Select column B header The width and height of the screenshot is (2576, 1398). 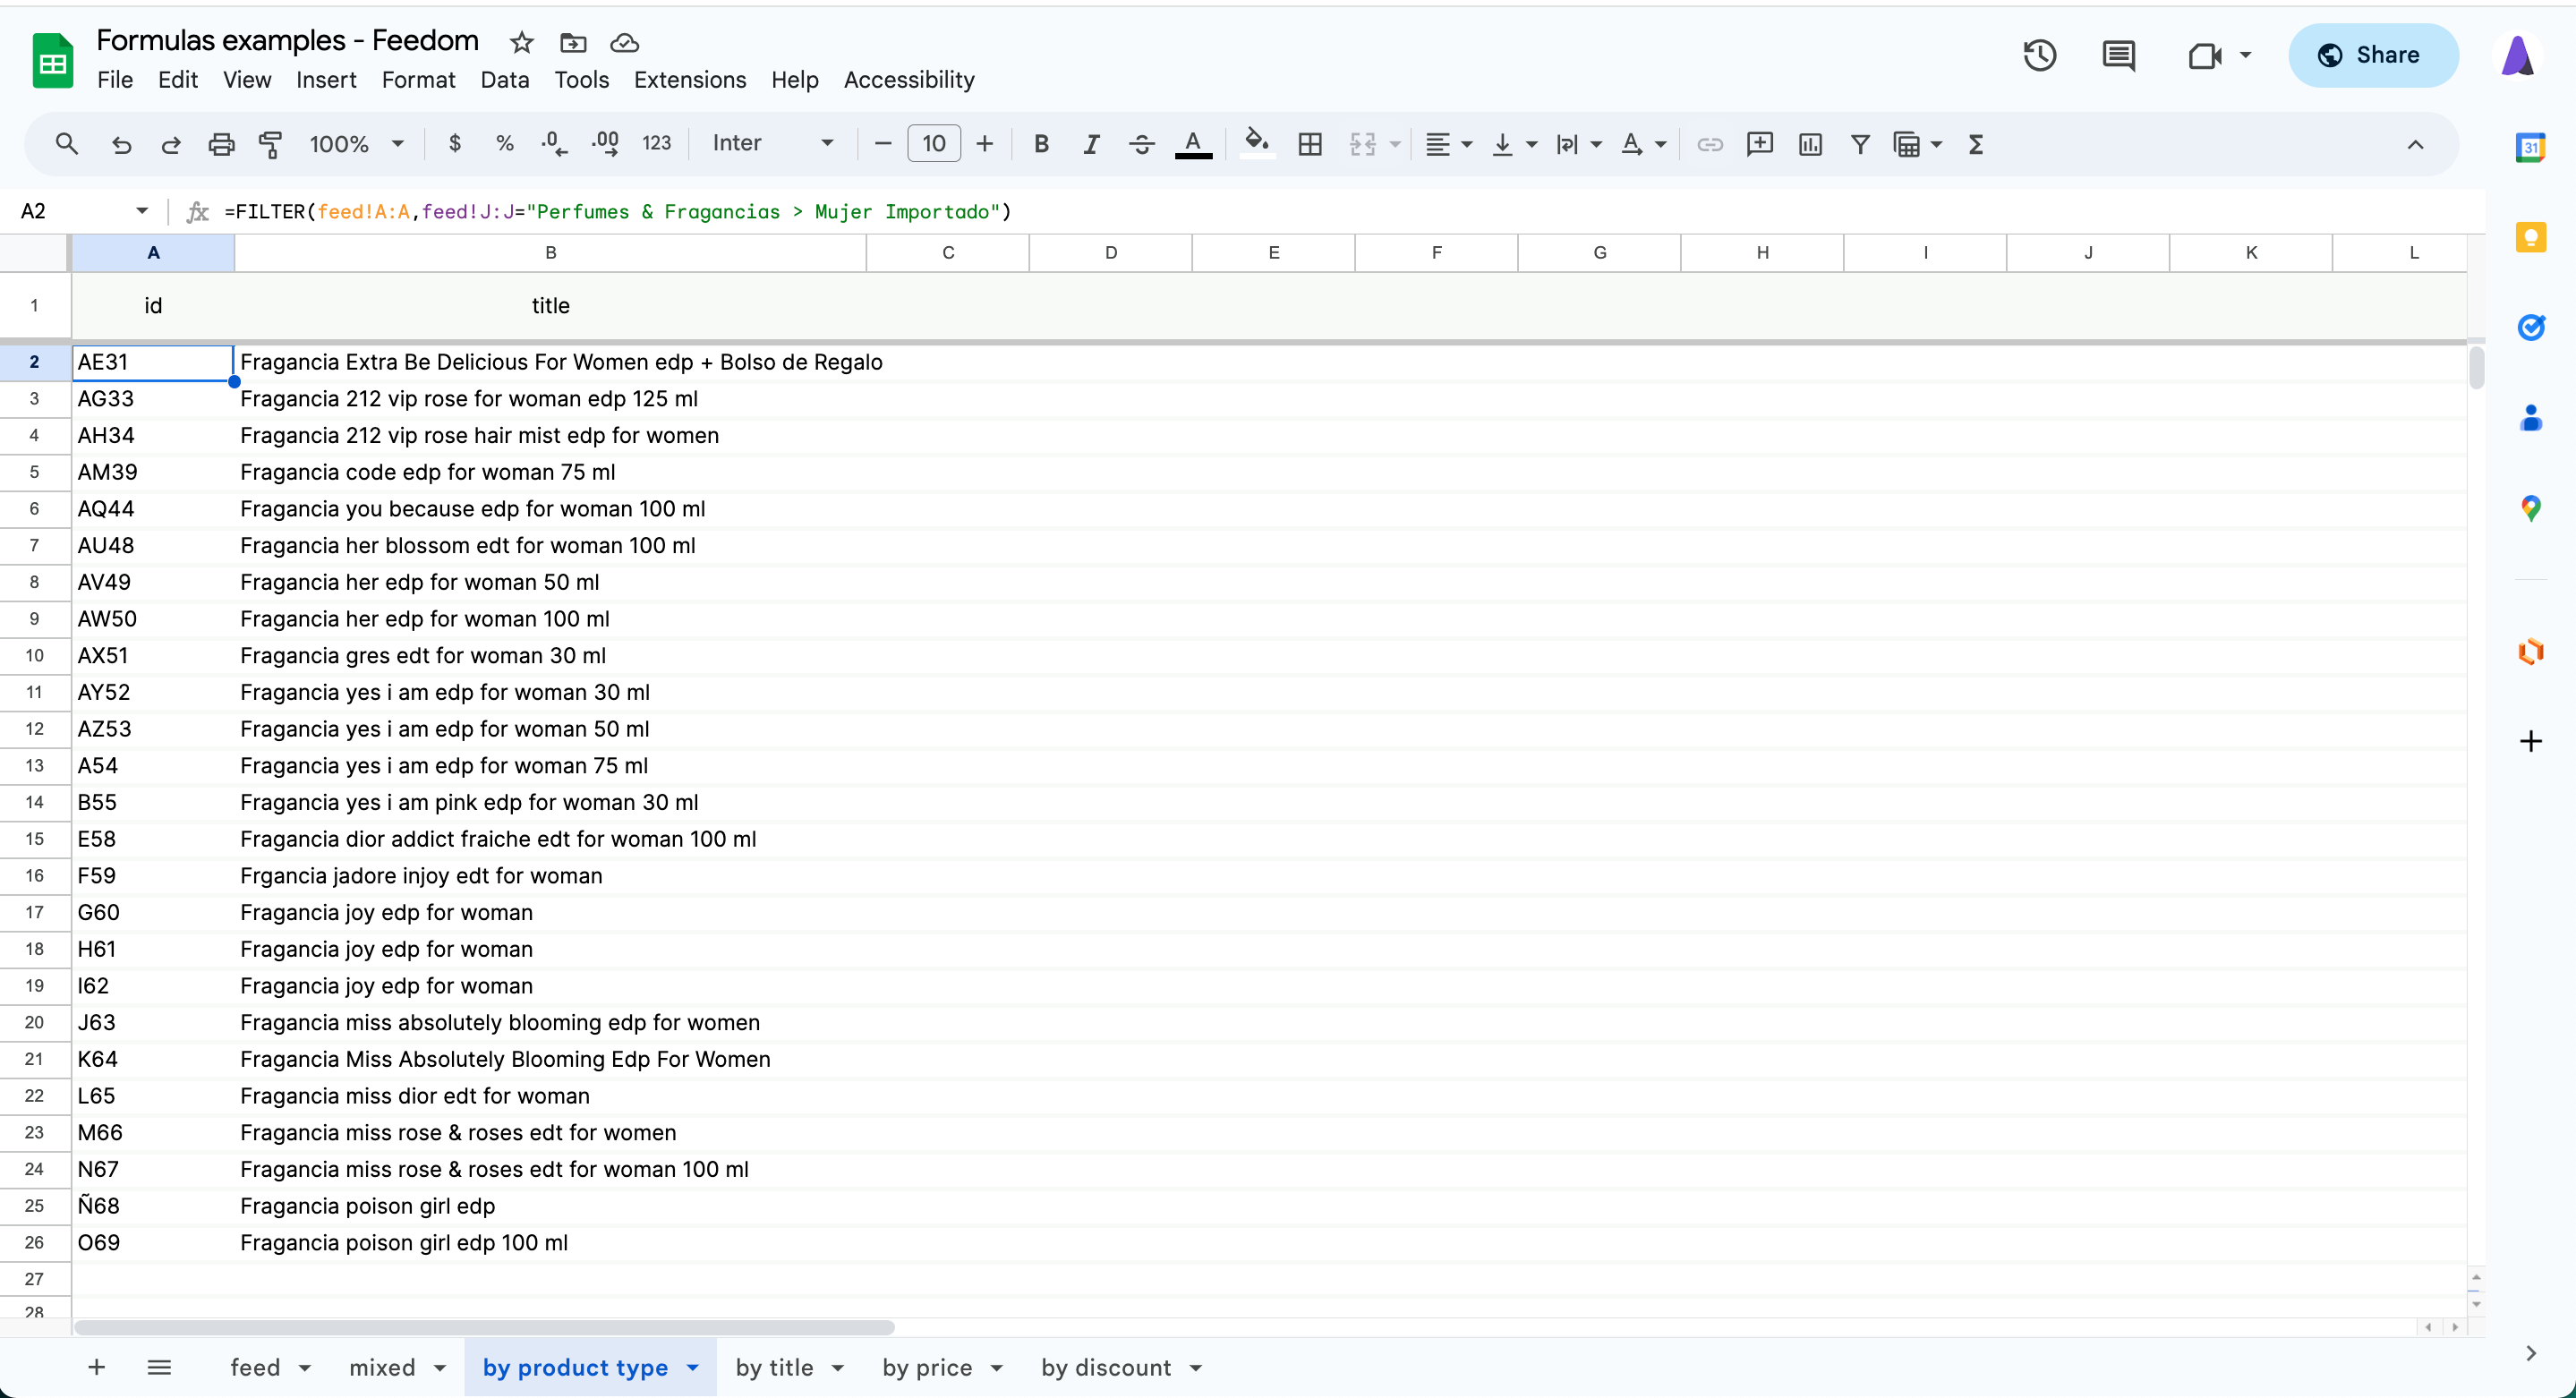pyautogui.click(x=550, y=253)
